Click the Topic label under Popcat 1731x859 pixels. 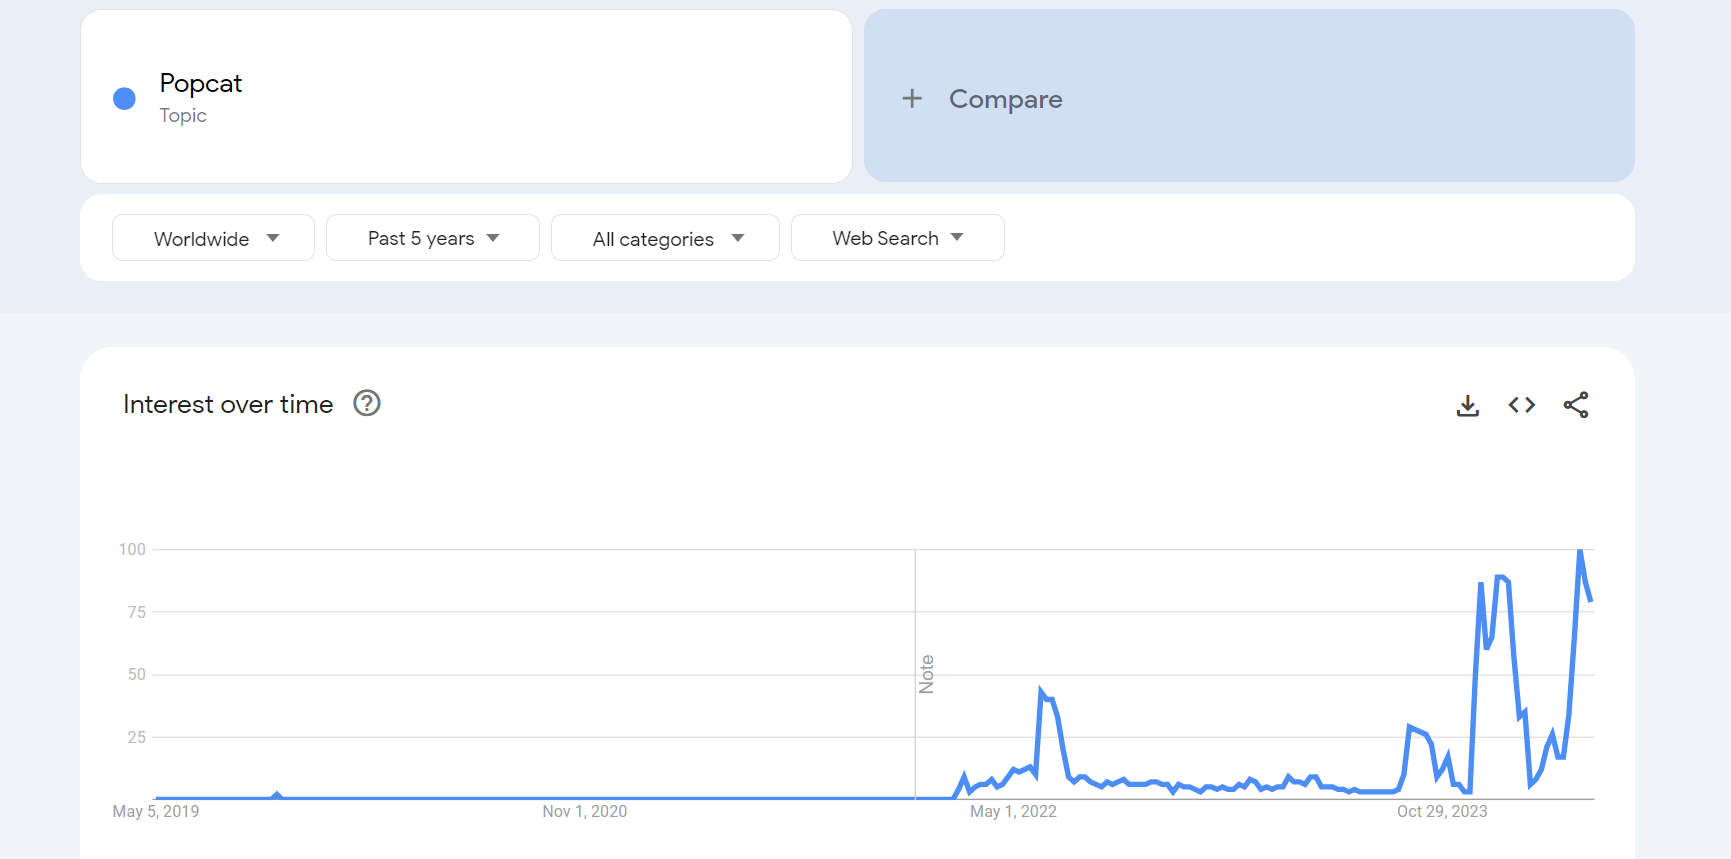pyautogui.click(x=183, y=115)
